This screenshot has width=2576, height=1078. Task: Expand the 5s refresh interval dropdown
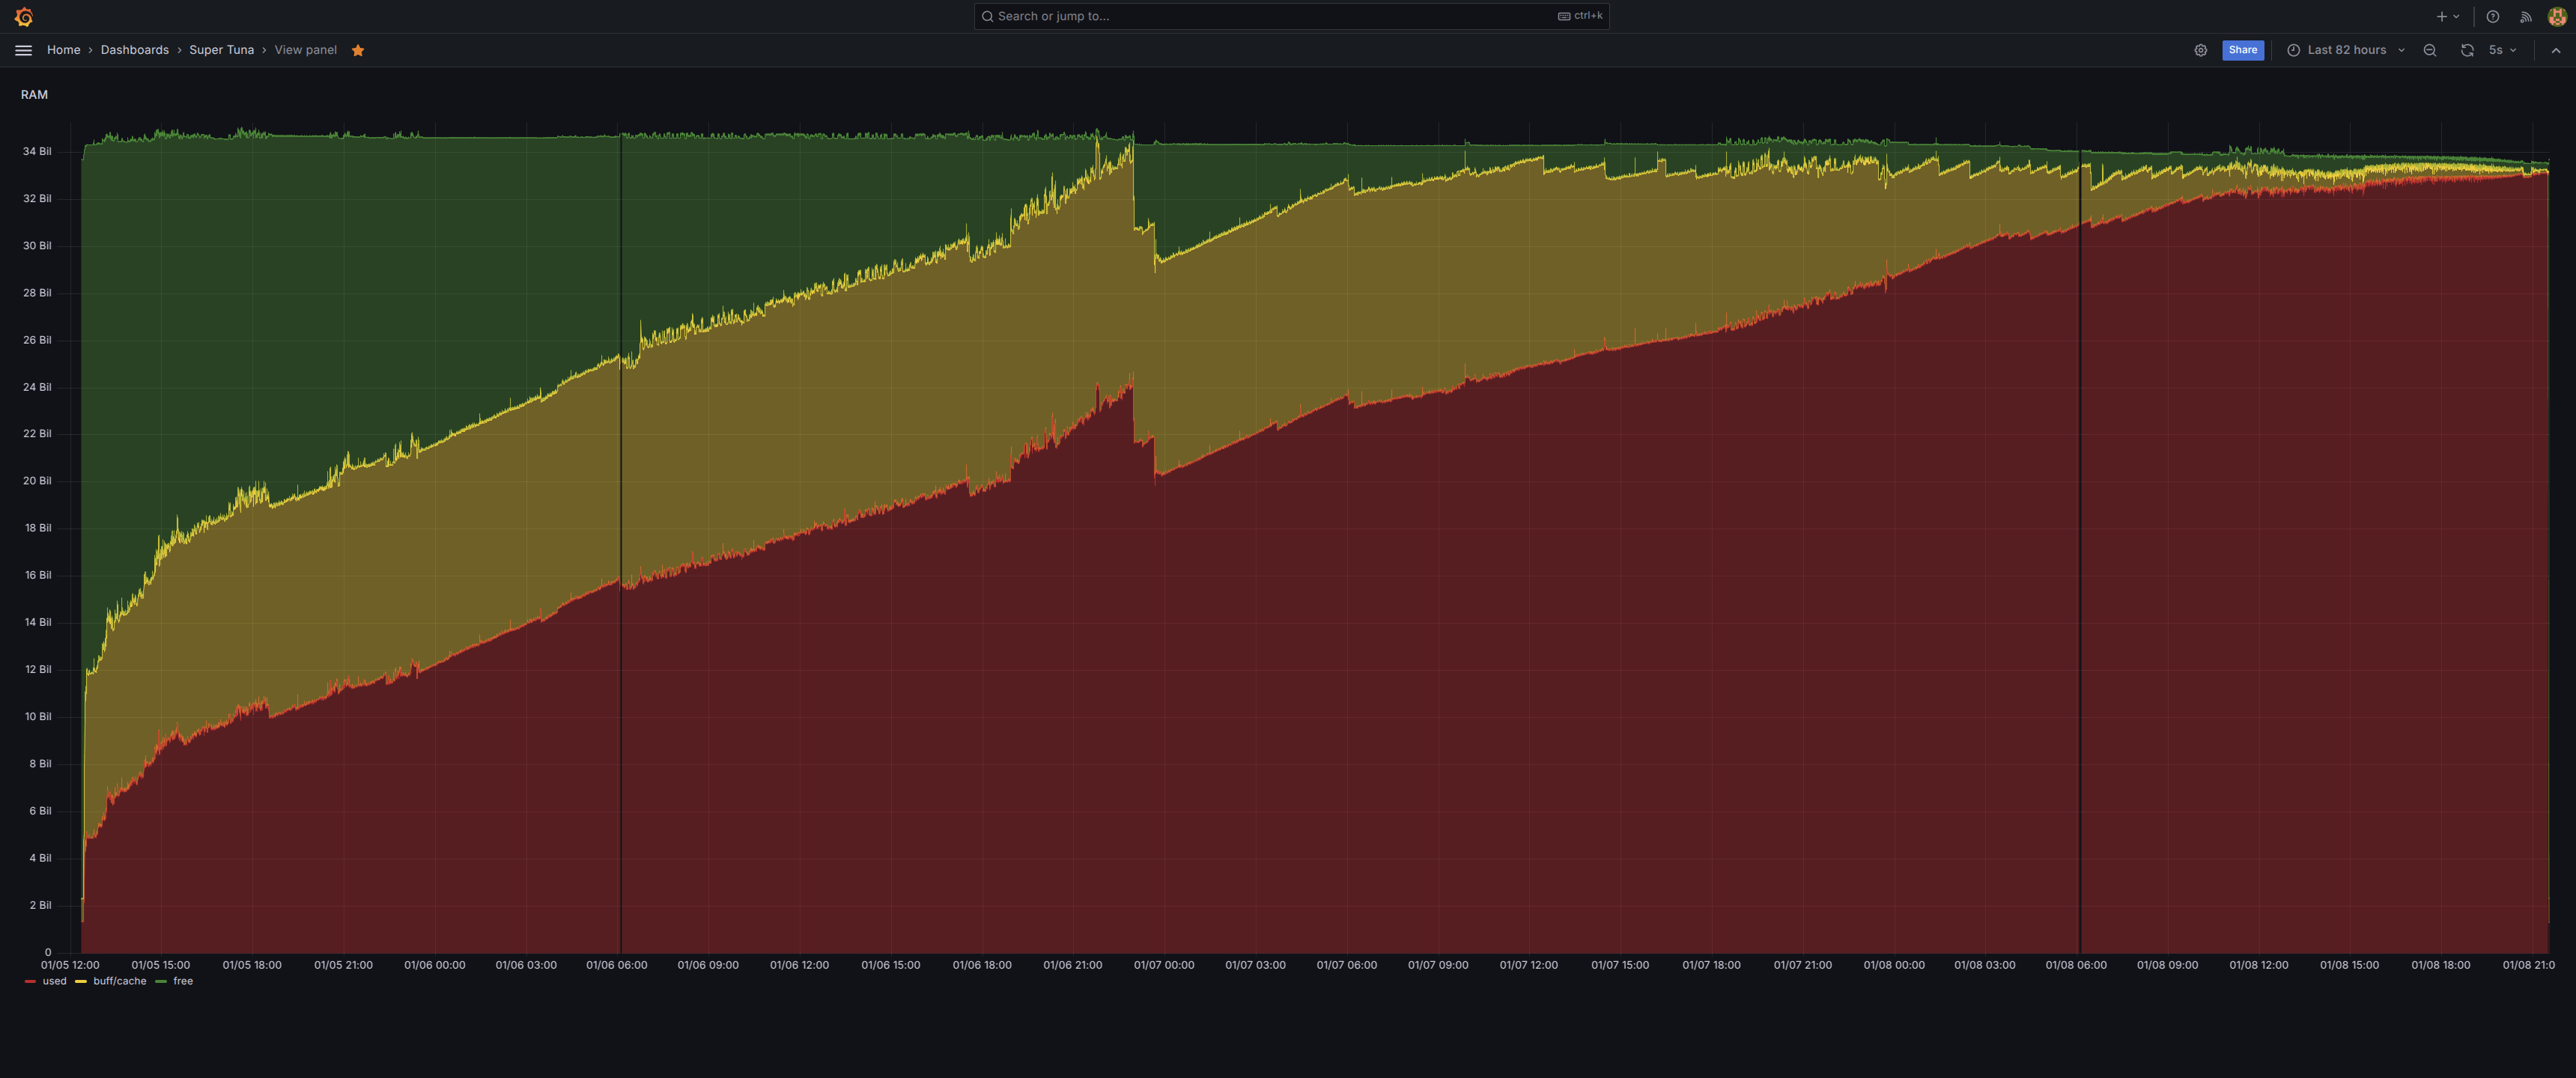[x=2502, y=50]
